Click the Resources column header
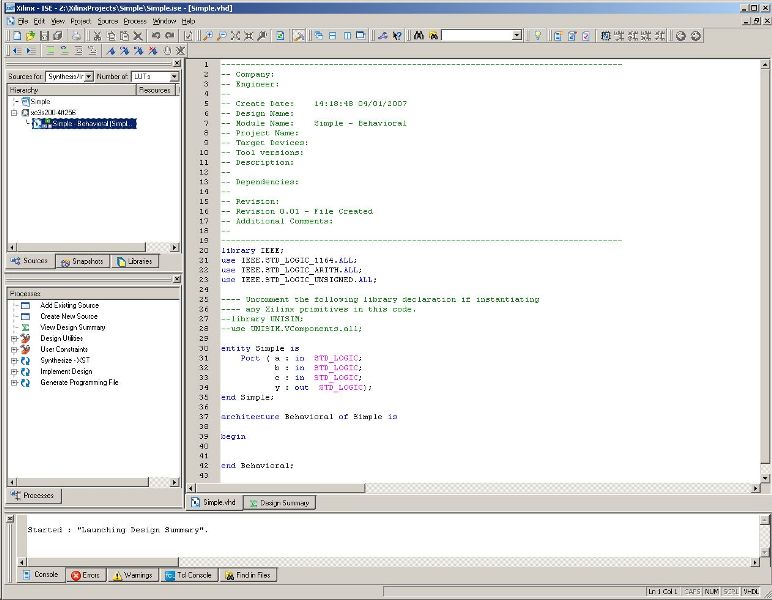This screenshot has width=772, height=600. coord(155,90)
